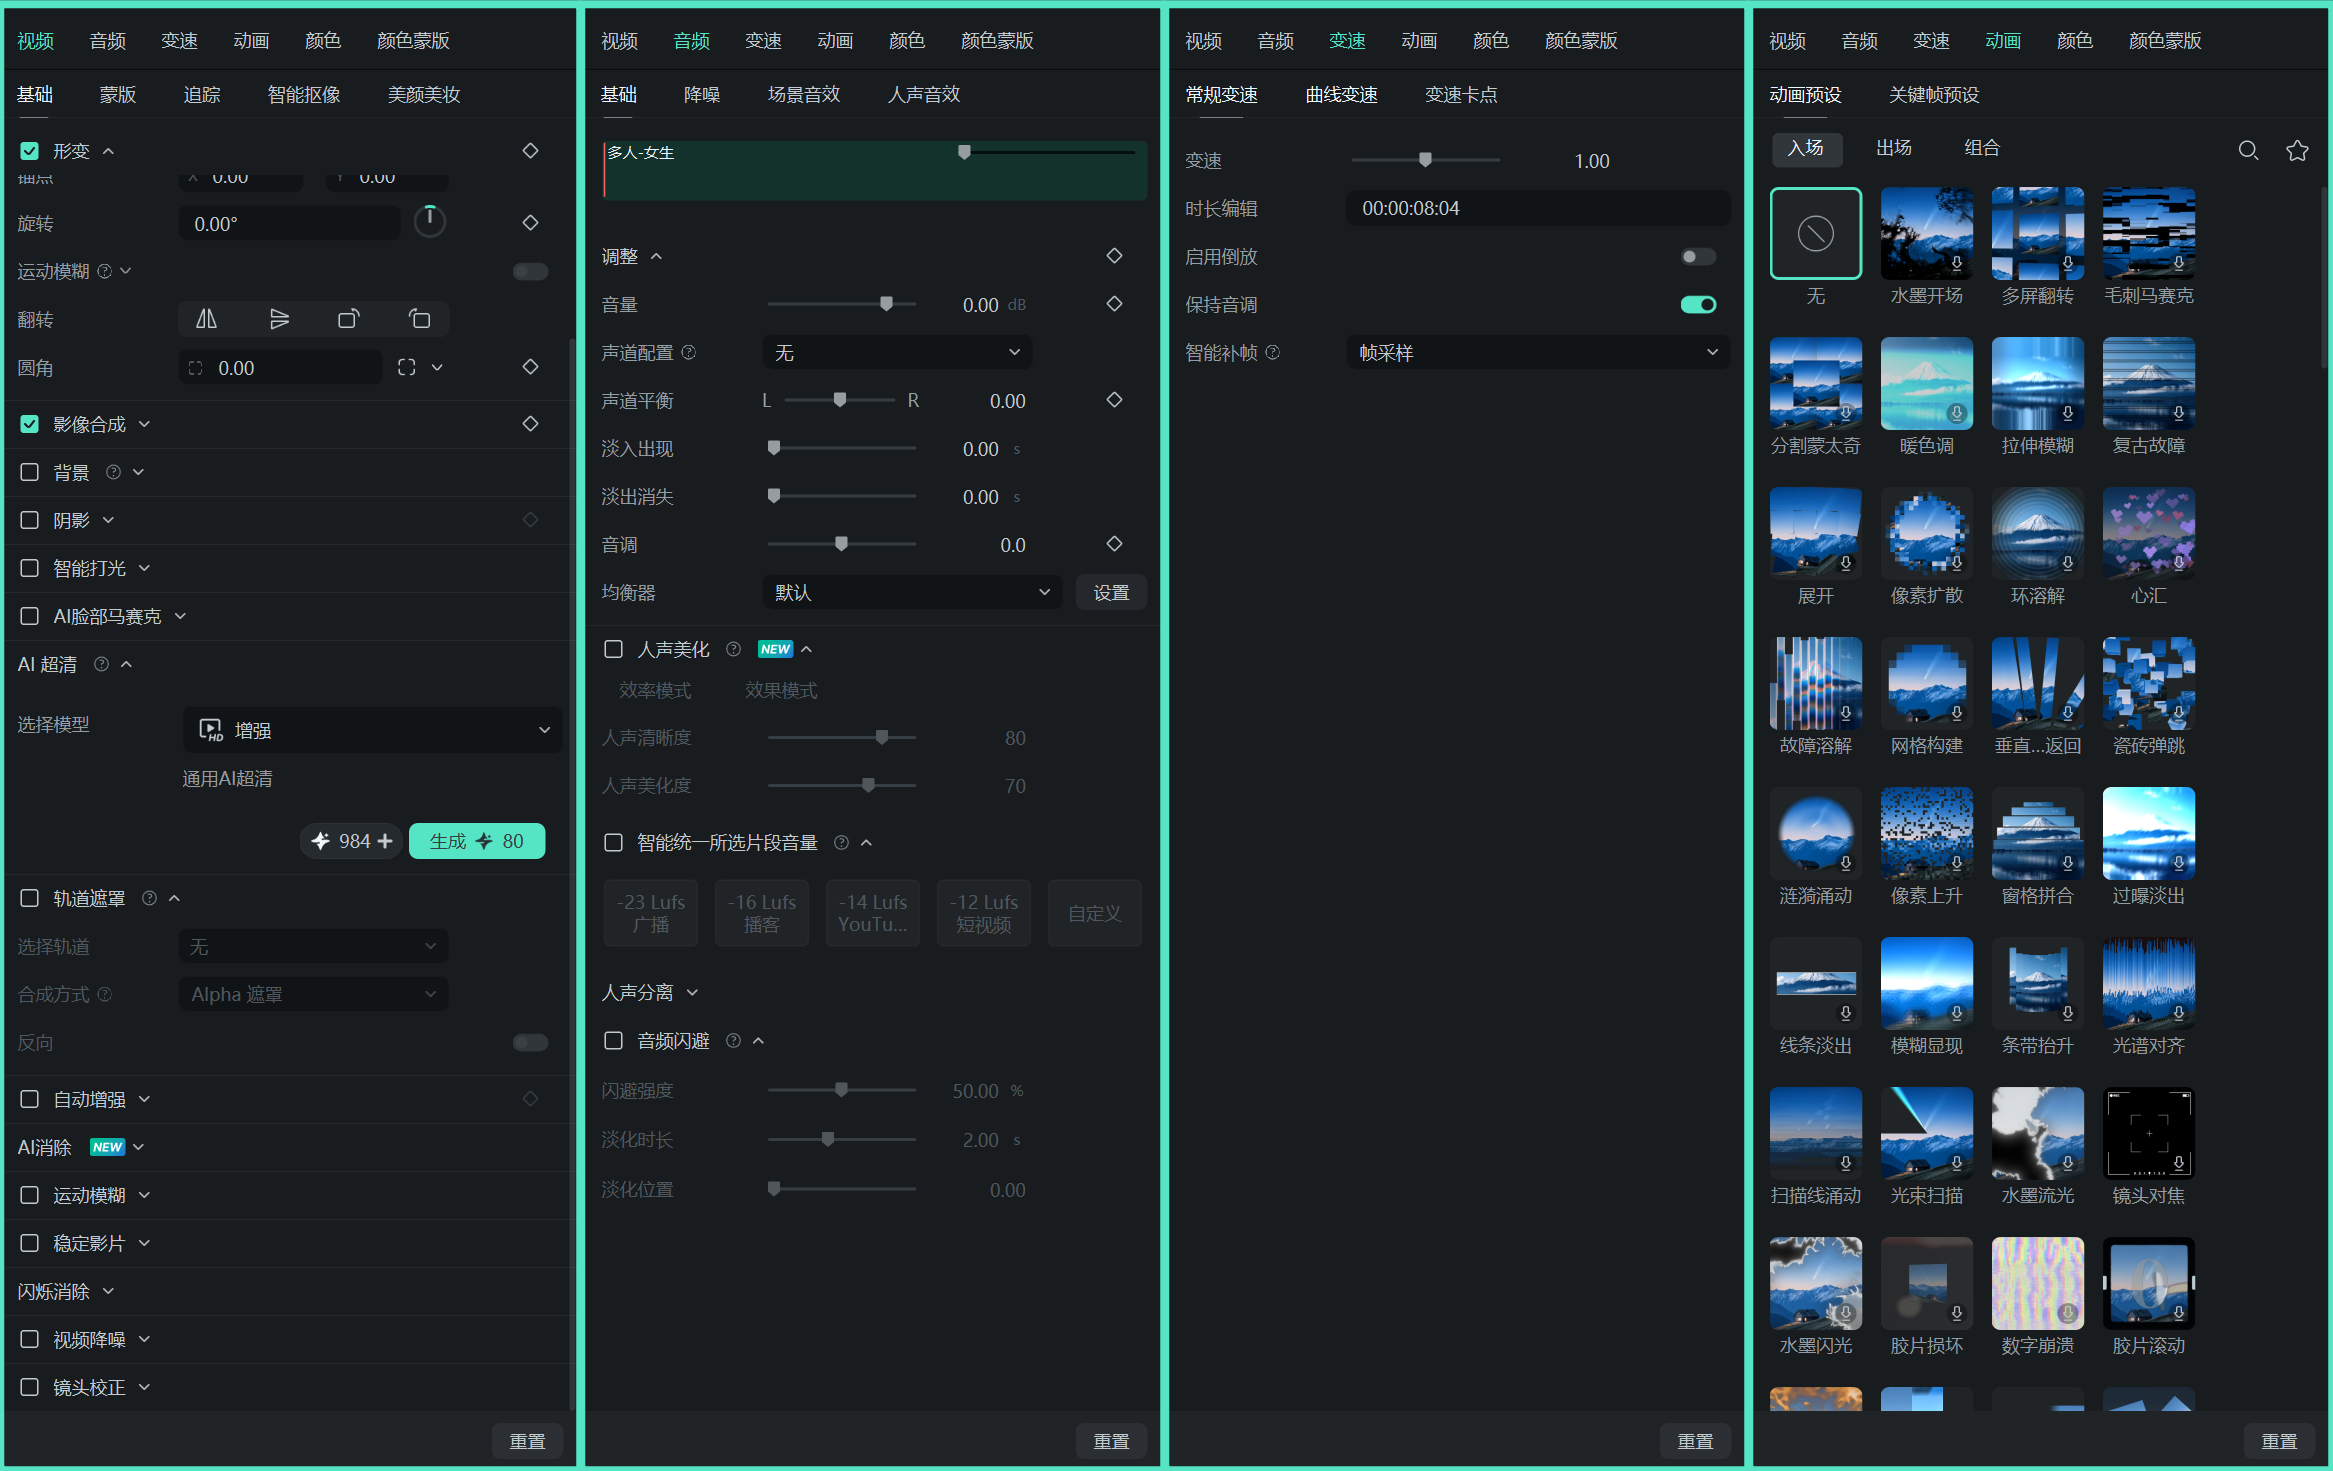The image size is (2333, 1471).
Task: Toggle the 启用倒放 reverse switch
Action: point(1698,257)
